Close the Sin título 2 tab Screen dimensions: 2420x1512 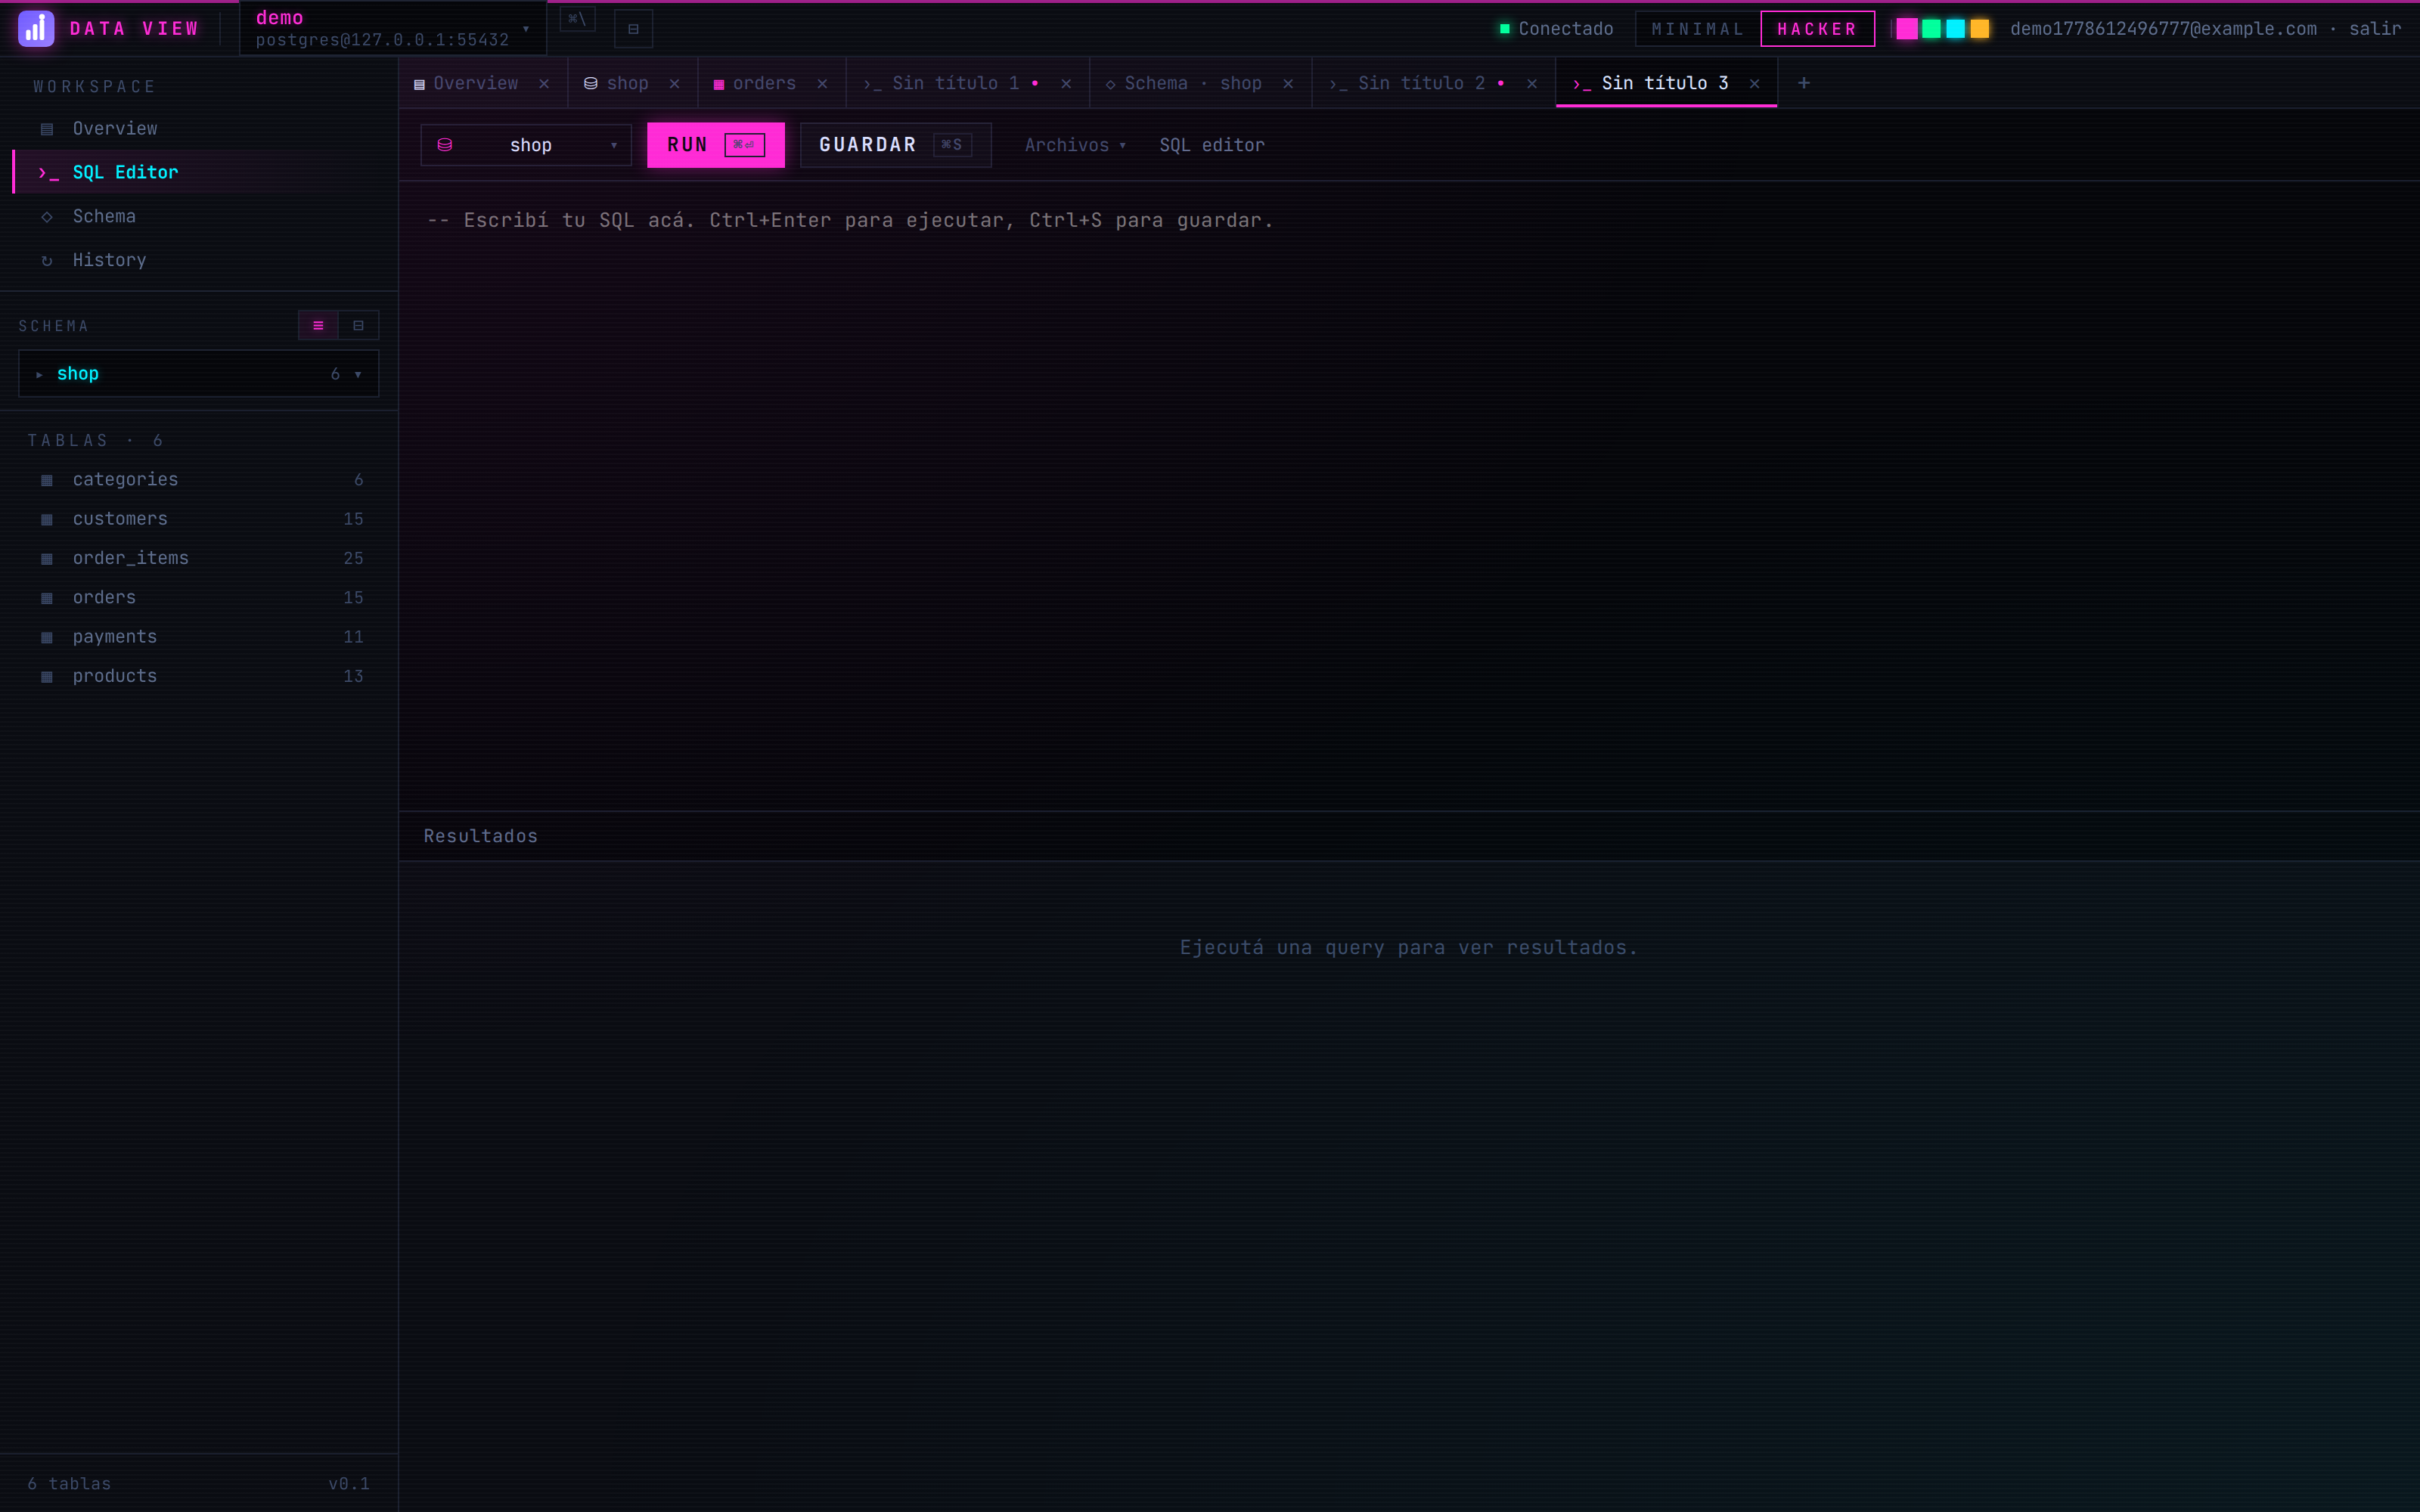(1532, 84)
